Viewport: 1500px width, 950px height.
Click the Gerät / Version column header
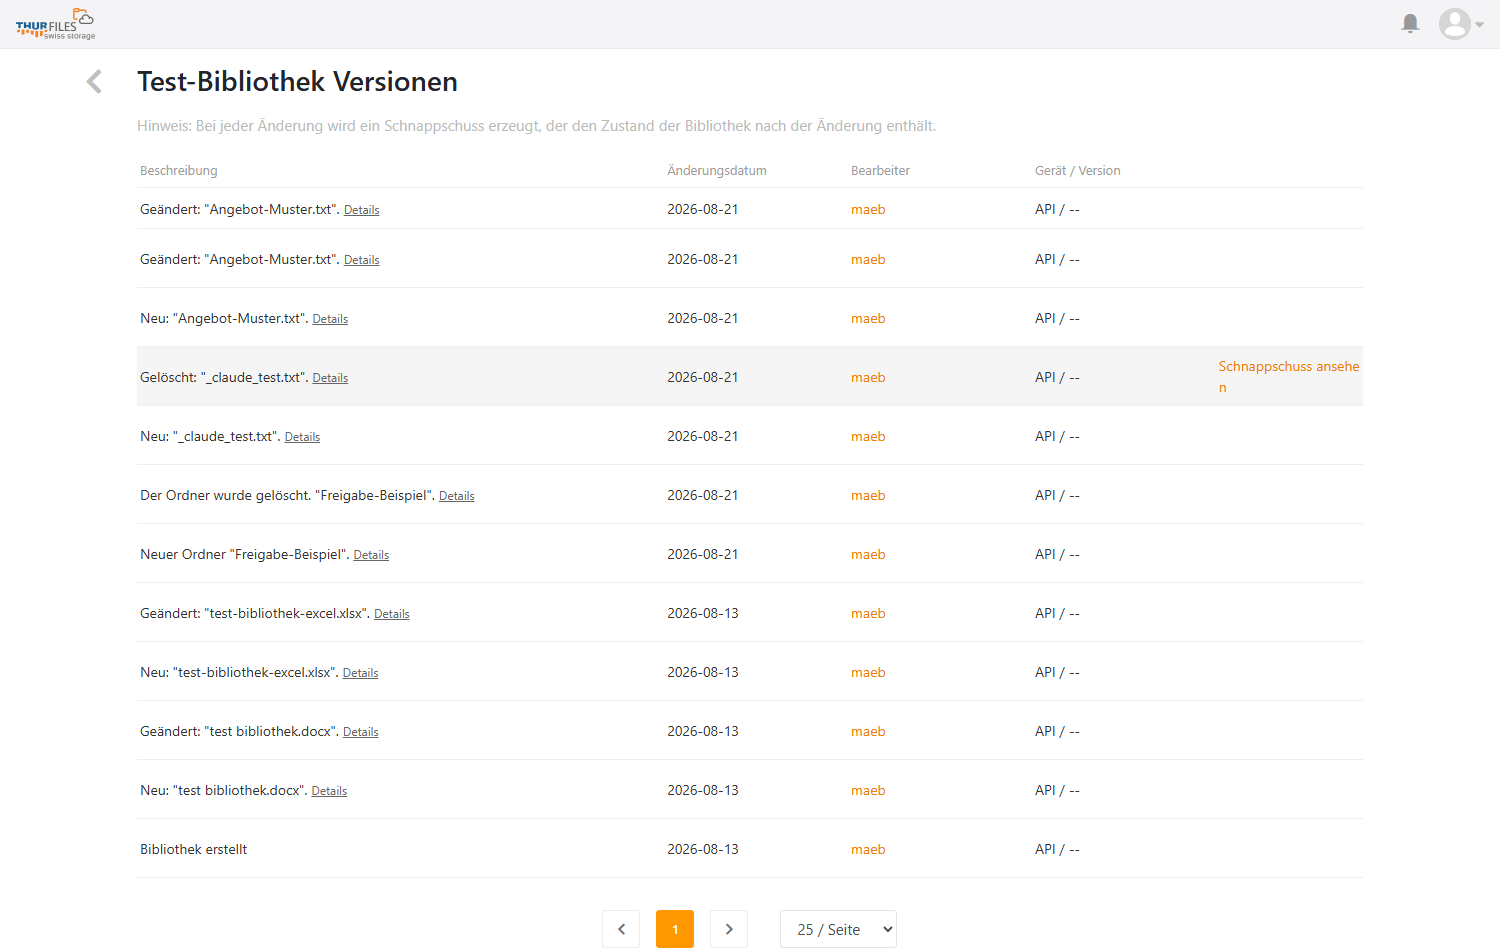(1077, 171)
